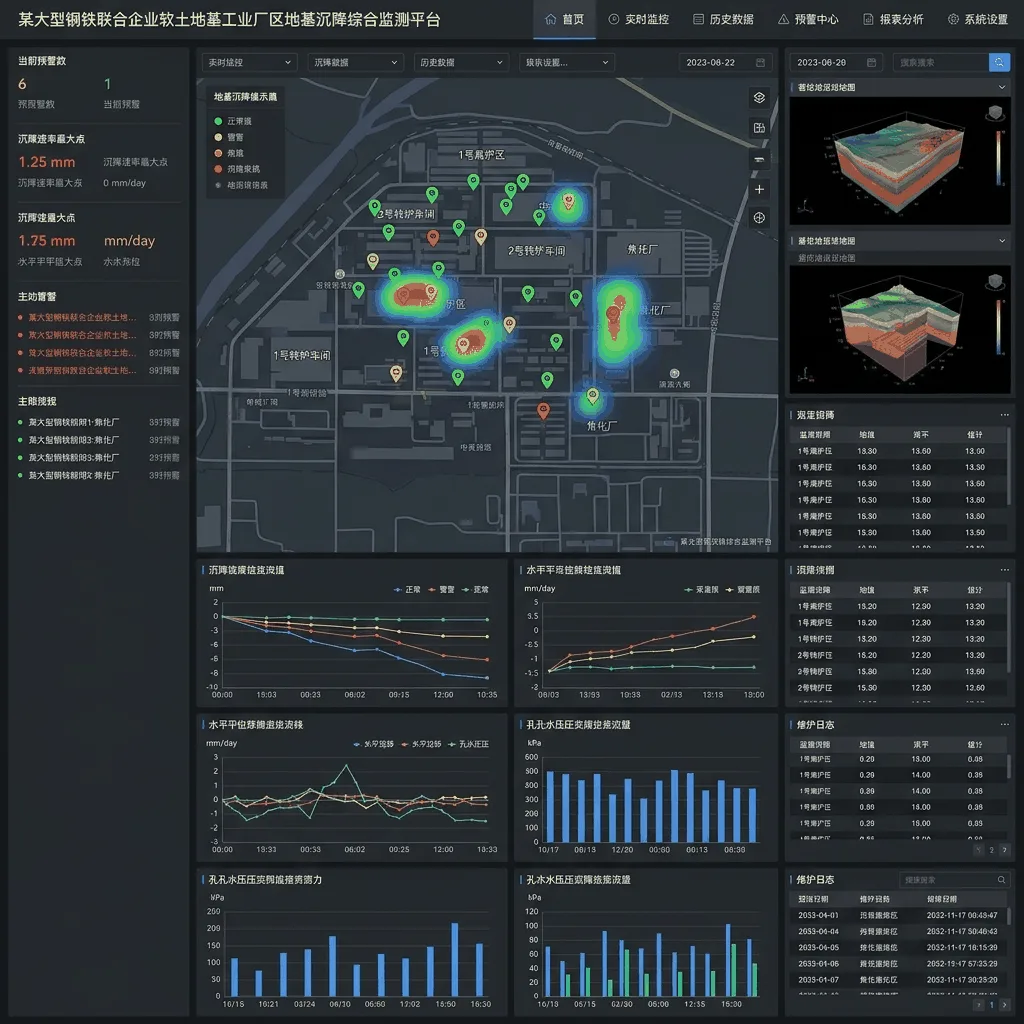Open the last green list entry in the left sidebar
Viewport: 1024px width, 1024px height.
99,475
